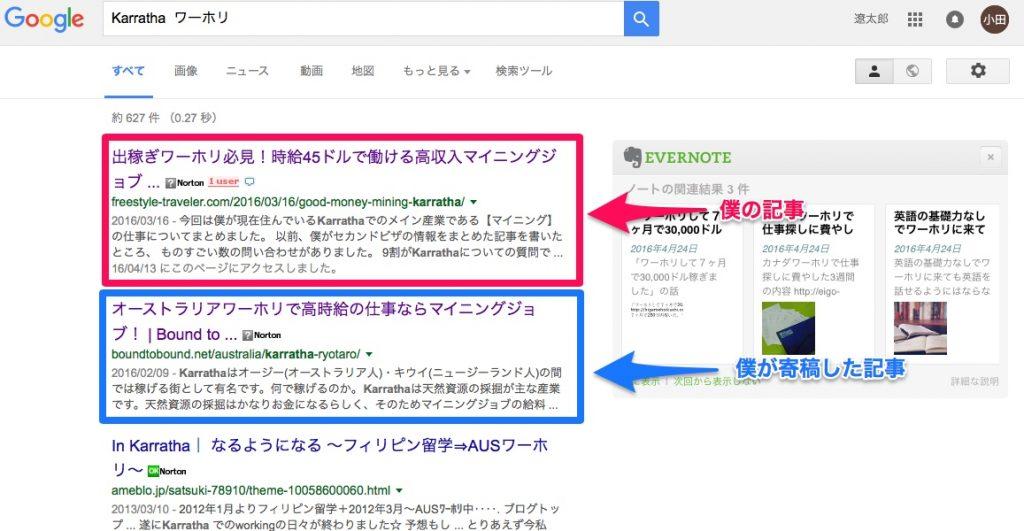Click OK Norton badge on ameblo result
This screenshot has height=531, width=1024.
click(167, 471)
